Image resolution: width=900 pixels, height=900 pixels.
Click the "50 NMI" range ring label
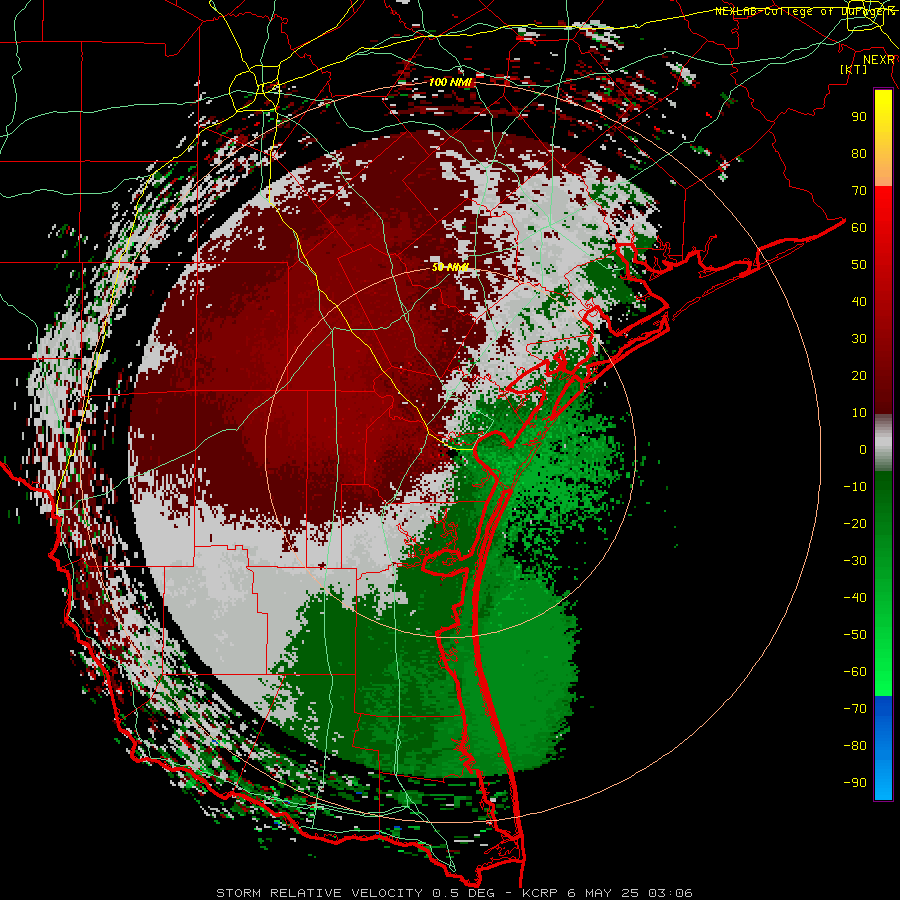(450, 267)
